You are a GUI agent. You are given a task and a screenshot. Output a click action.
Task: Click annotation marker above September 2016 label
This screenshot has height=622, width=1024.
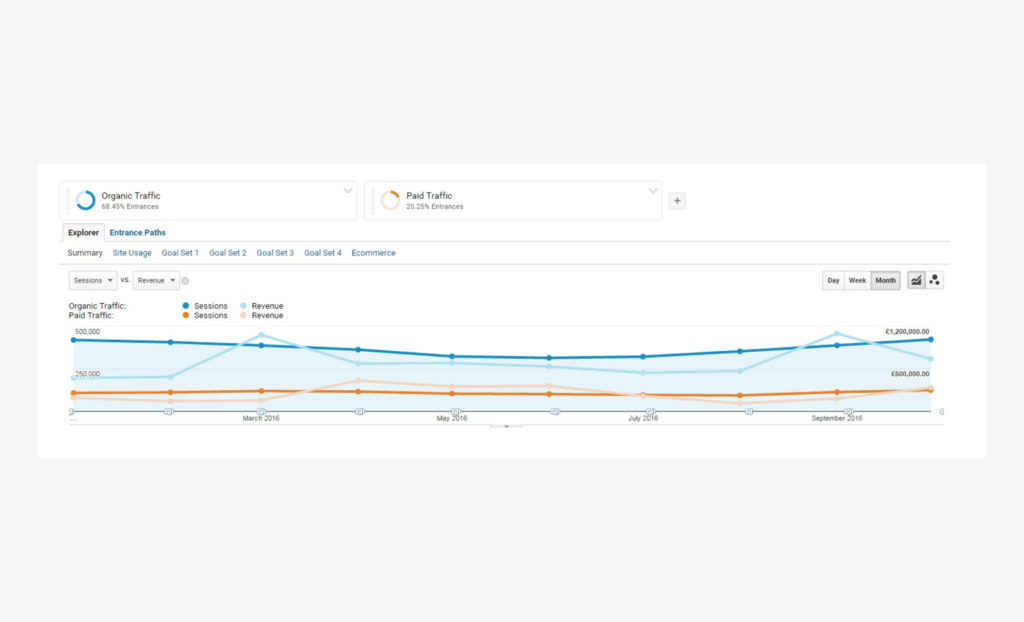(848, 412)
